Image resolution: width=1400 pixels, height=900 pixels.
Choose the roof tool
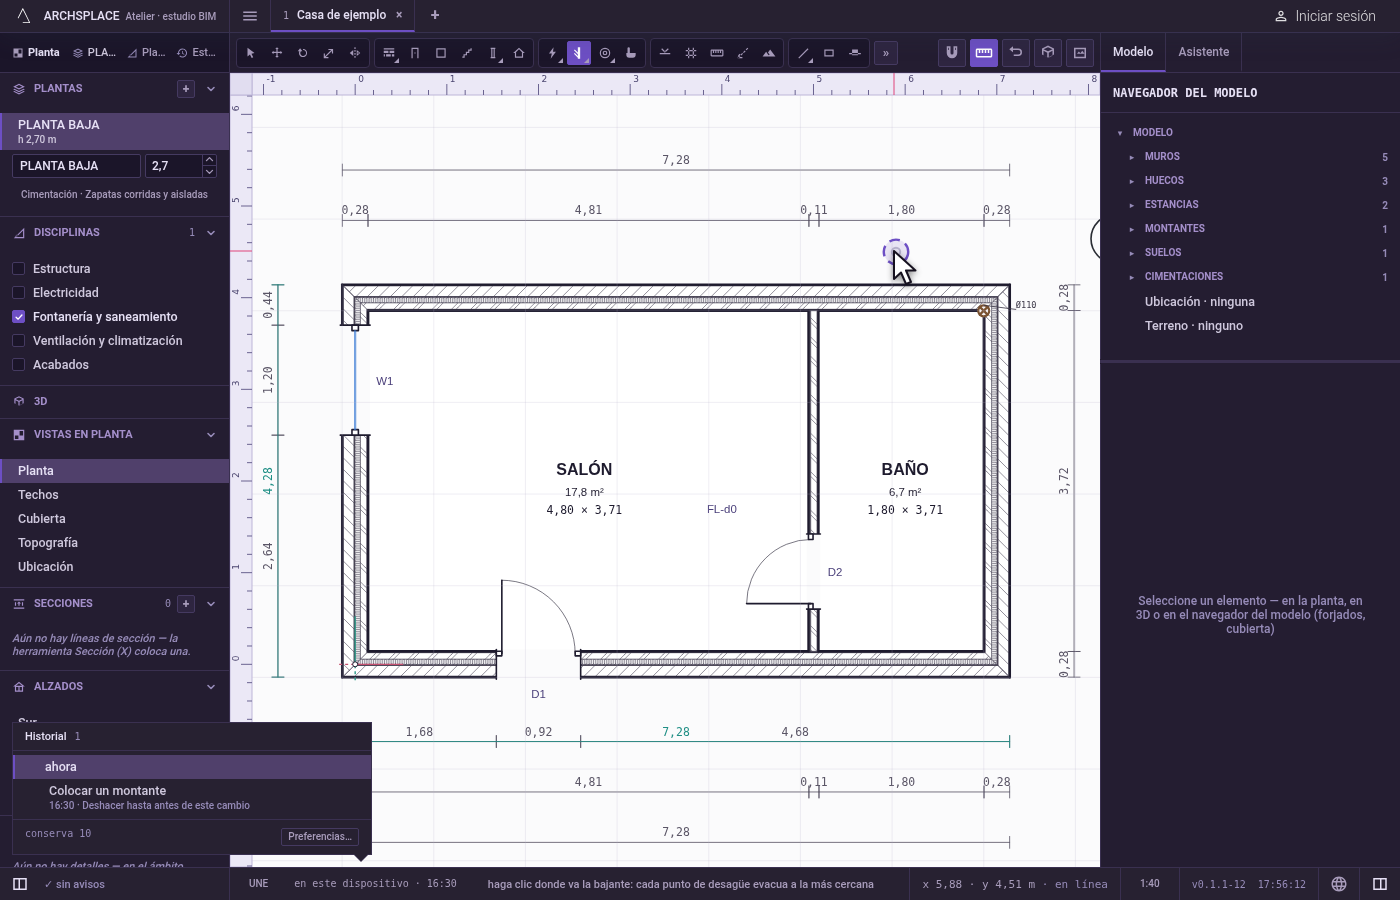(x=519, y=53)
